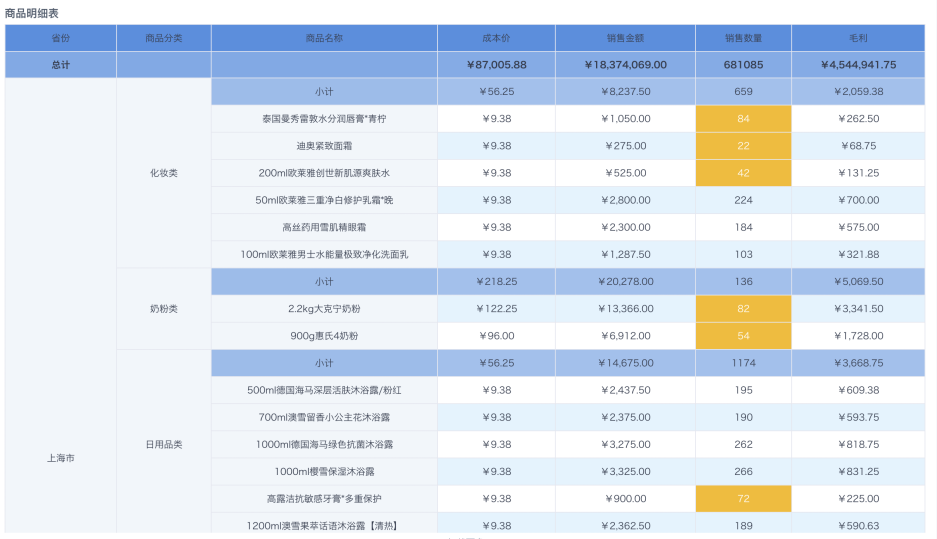Click total sales amount ¥18,374,069.00
Screen dimensions: 937x539
coord(625,65)
